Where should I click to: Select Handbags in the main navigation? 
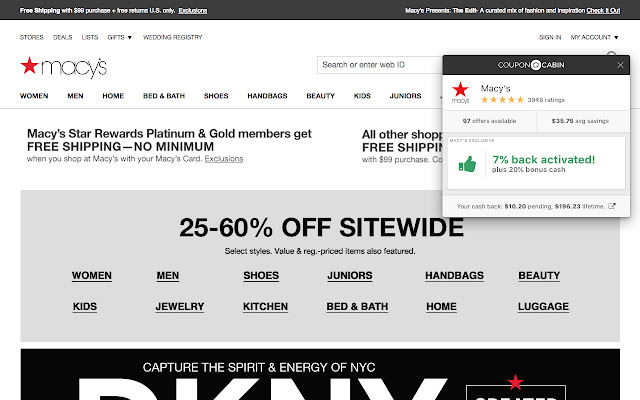pyautogui.click(x=269, y=96)
